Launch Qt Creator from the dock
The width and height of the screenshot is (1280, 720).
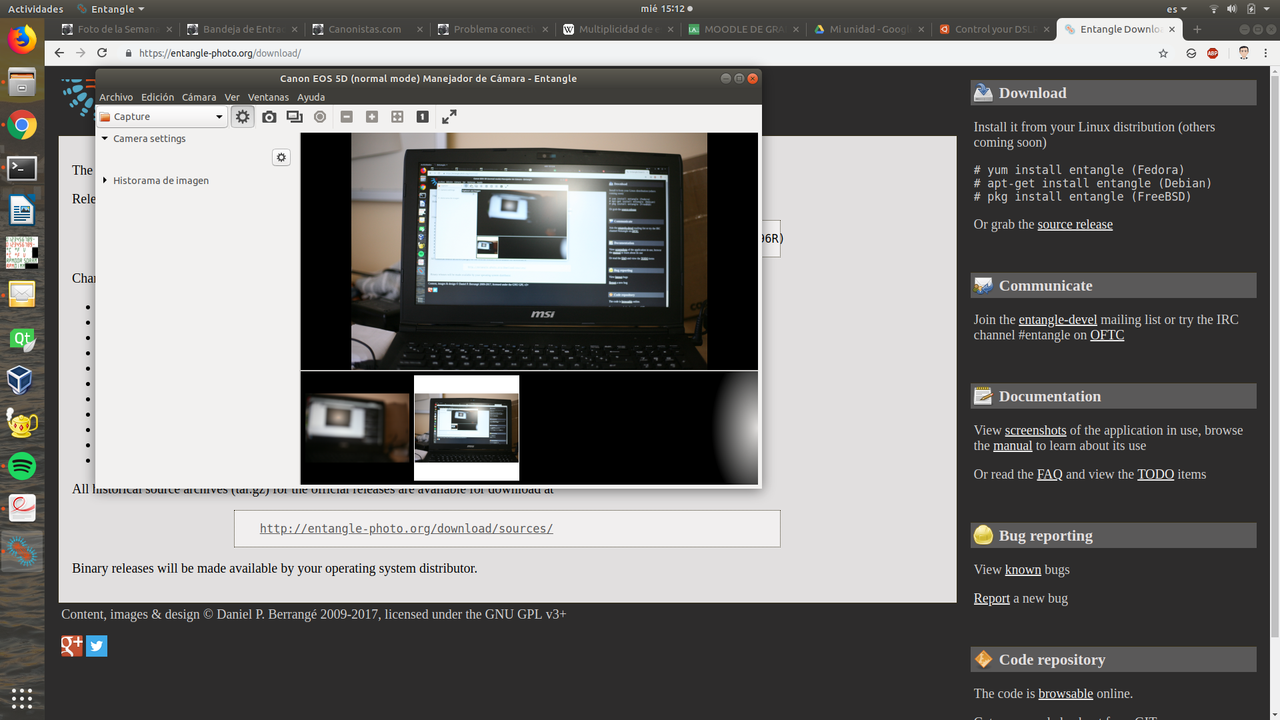(x=22, y=338)
